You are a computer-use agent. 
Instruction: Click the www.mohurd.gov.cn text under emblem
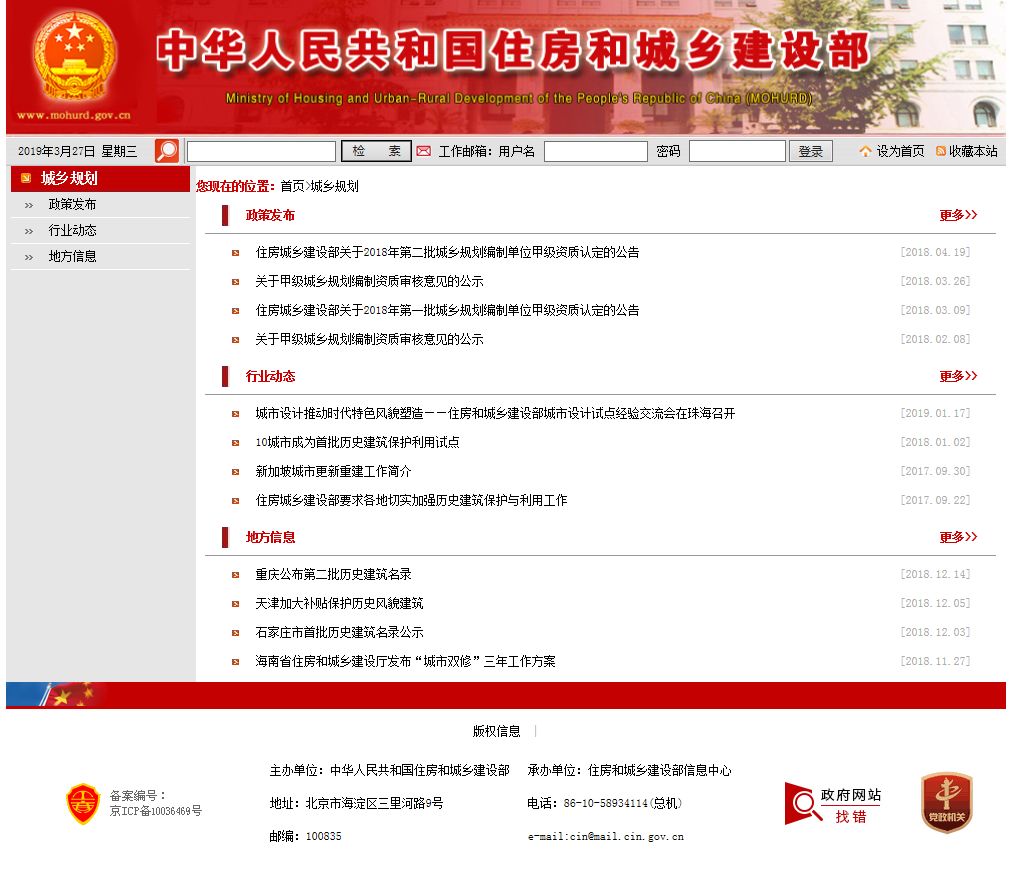pos(74,115)
